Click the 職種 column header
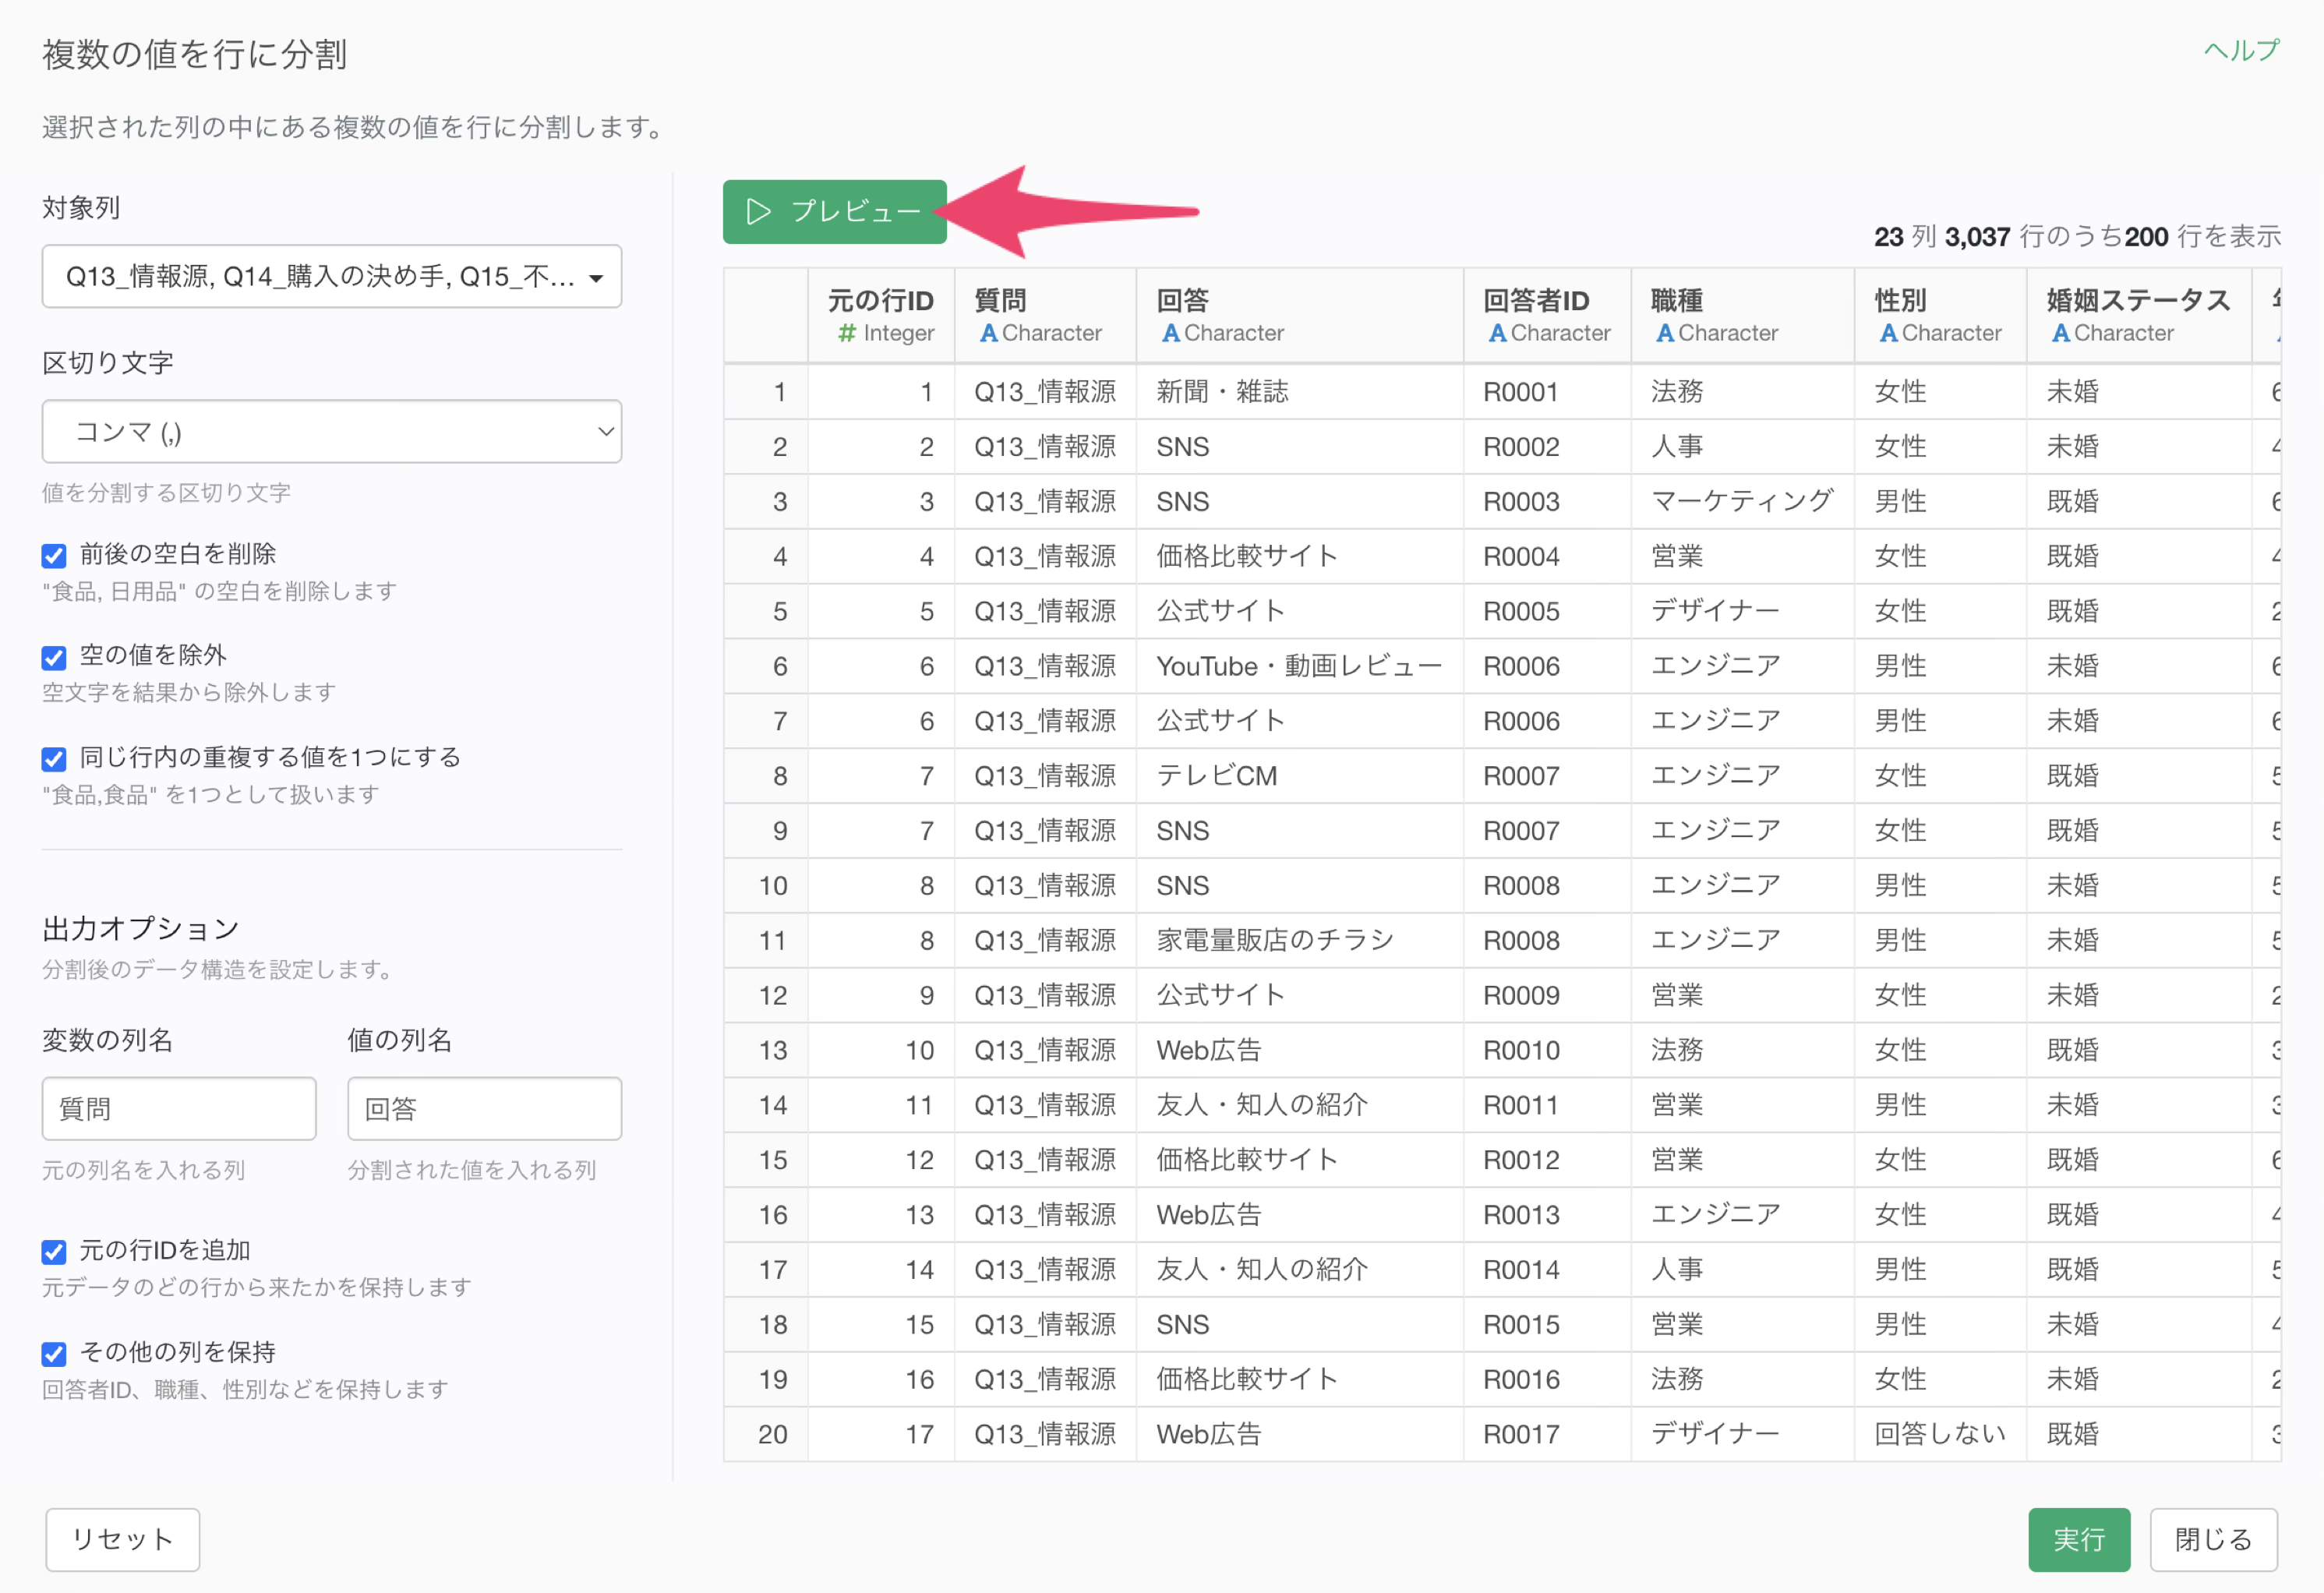The height and width of the screenshot is (1593, 2324). click(x=1742, y=315)
